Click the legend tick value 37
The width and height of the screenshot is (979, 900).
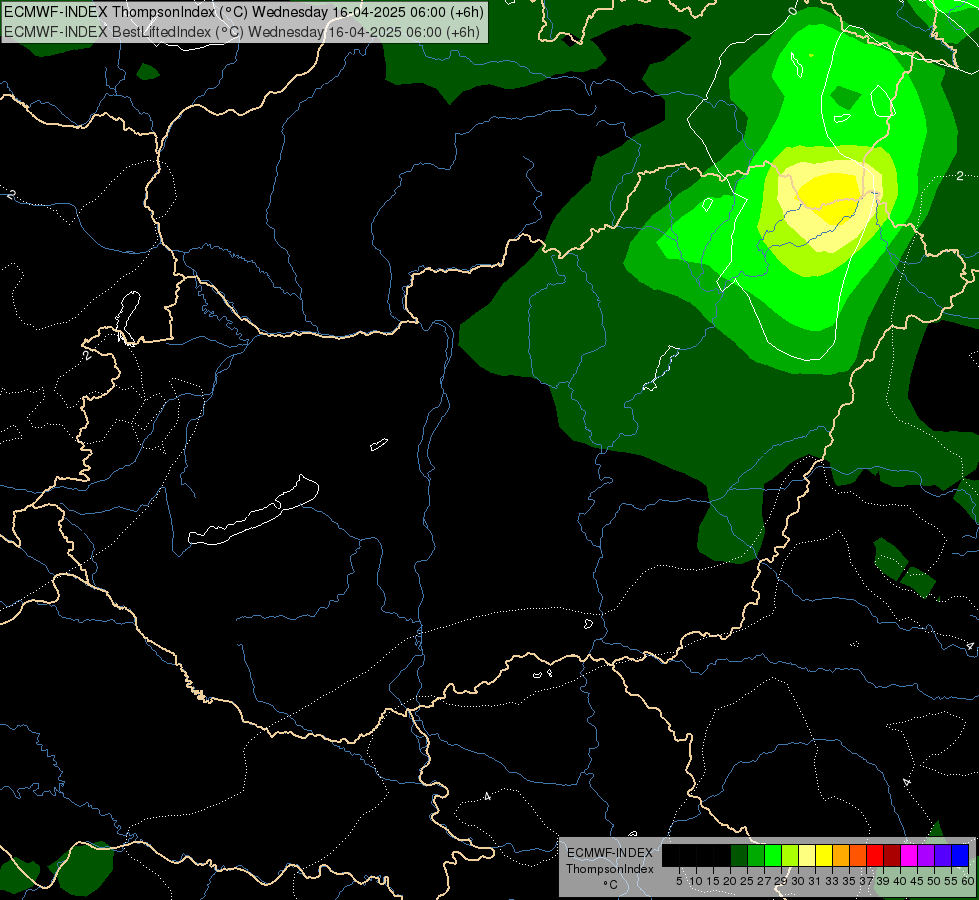pyautogui.click(x=867, y=881)
